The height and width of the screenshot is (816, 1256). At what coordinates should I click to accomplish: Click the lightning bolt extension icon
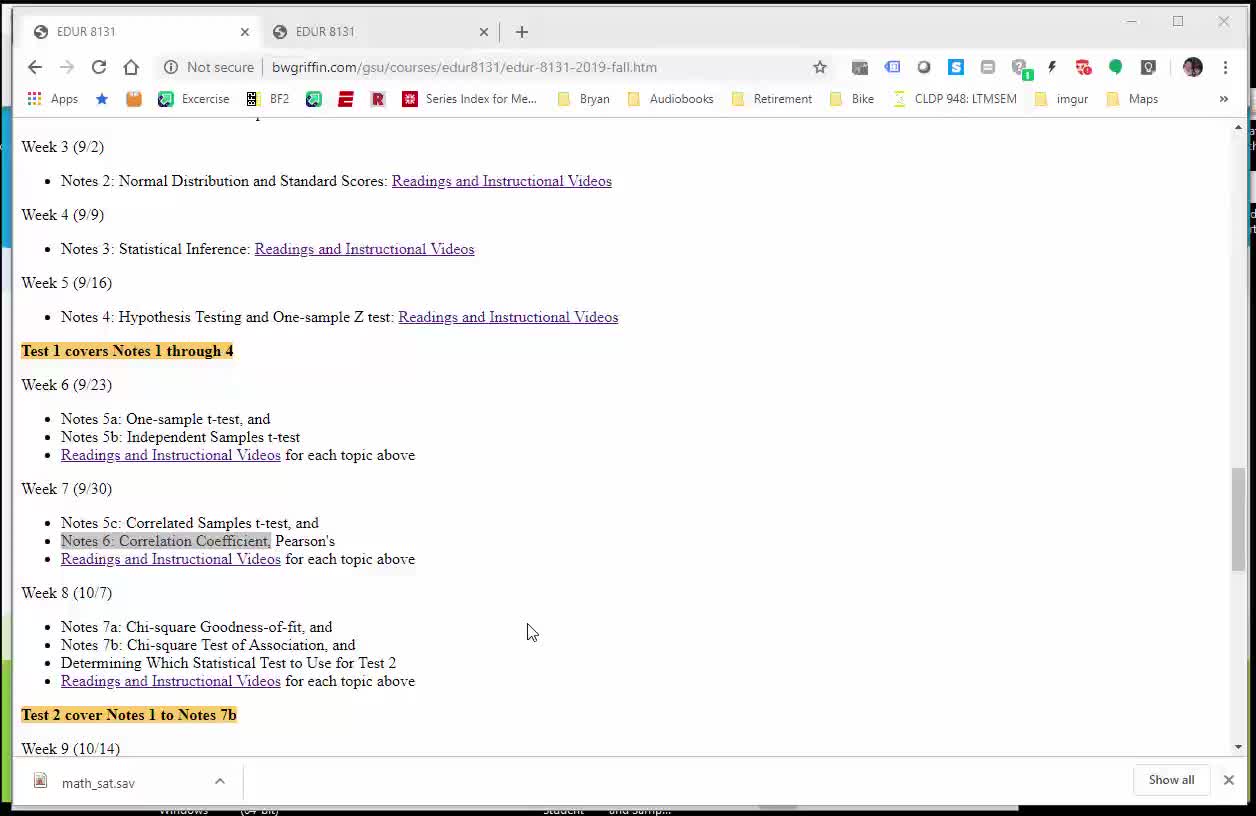tap(1052, 67)
